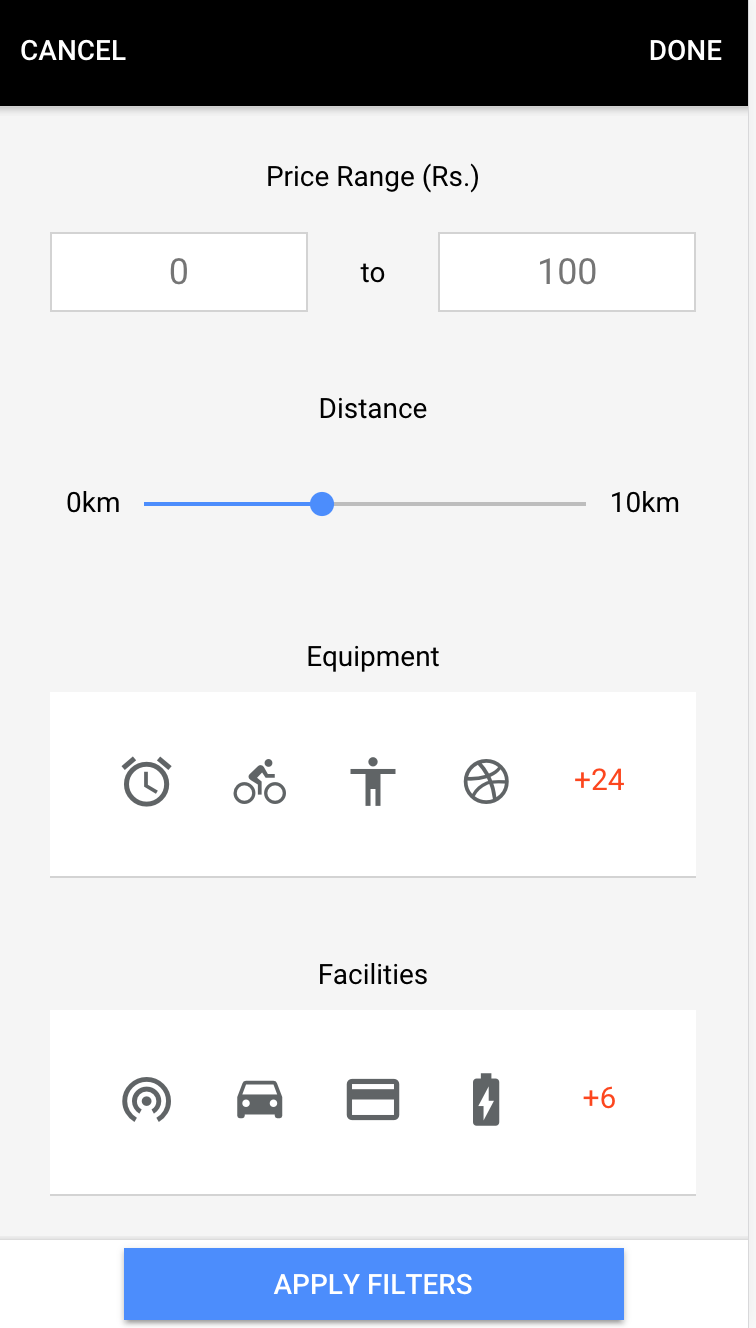This screenshot has width=756, height=1328.
Task: Select the car parking facility icon
Action: (x=260, y=1099)
